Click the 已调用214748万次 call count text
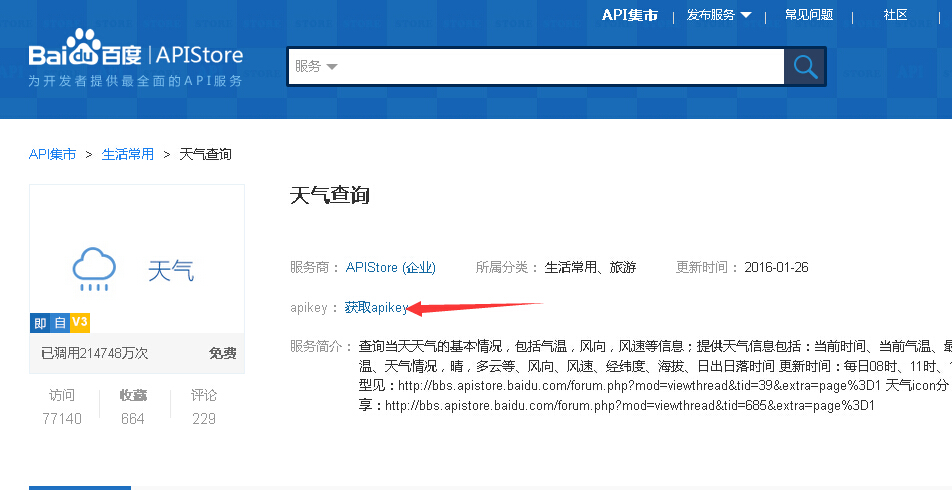This screenshot has width=952, height=490. [95, 353]
